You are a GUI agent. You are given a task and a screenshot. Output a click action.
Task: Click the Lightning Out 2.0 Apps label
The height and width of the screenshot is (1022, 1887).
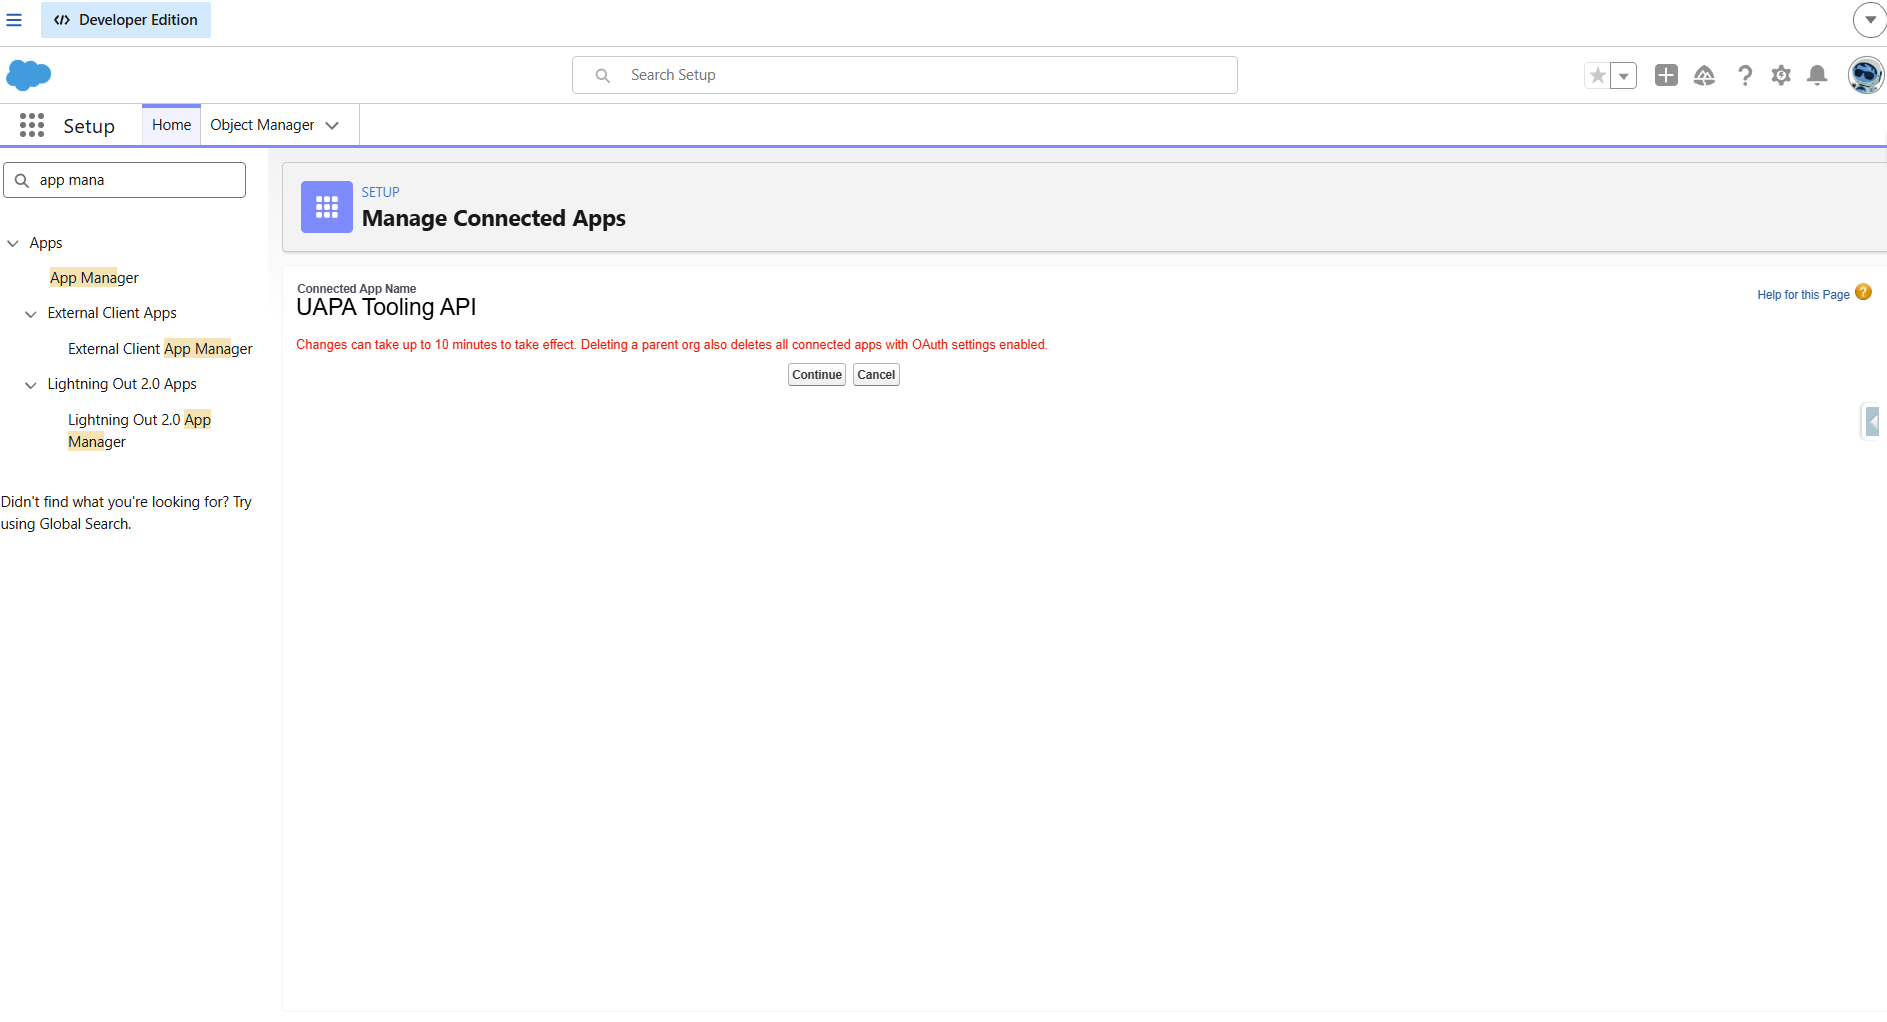pos(122,384)
